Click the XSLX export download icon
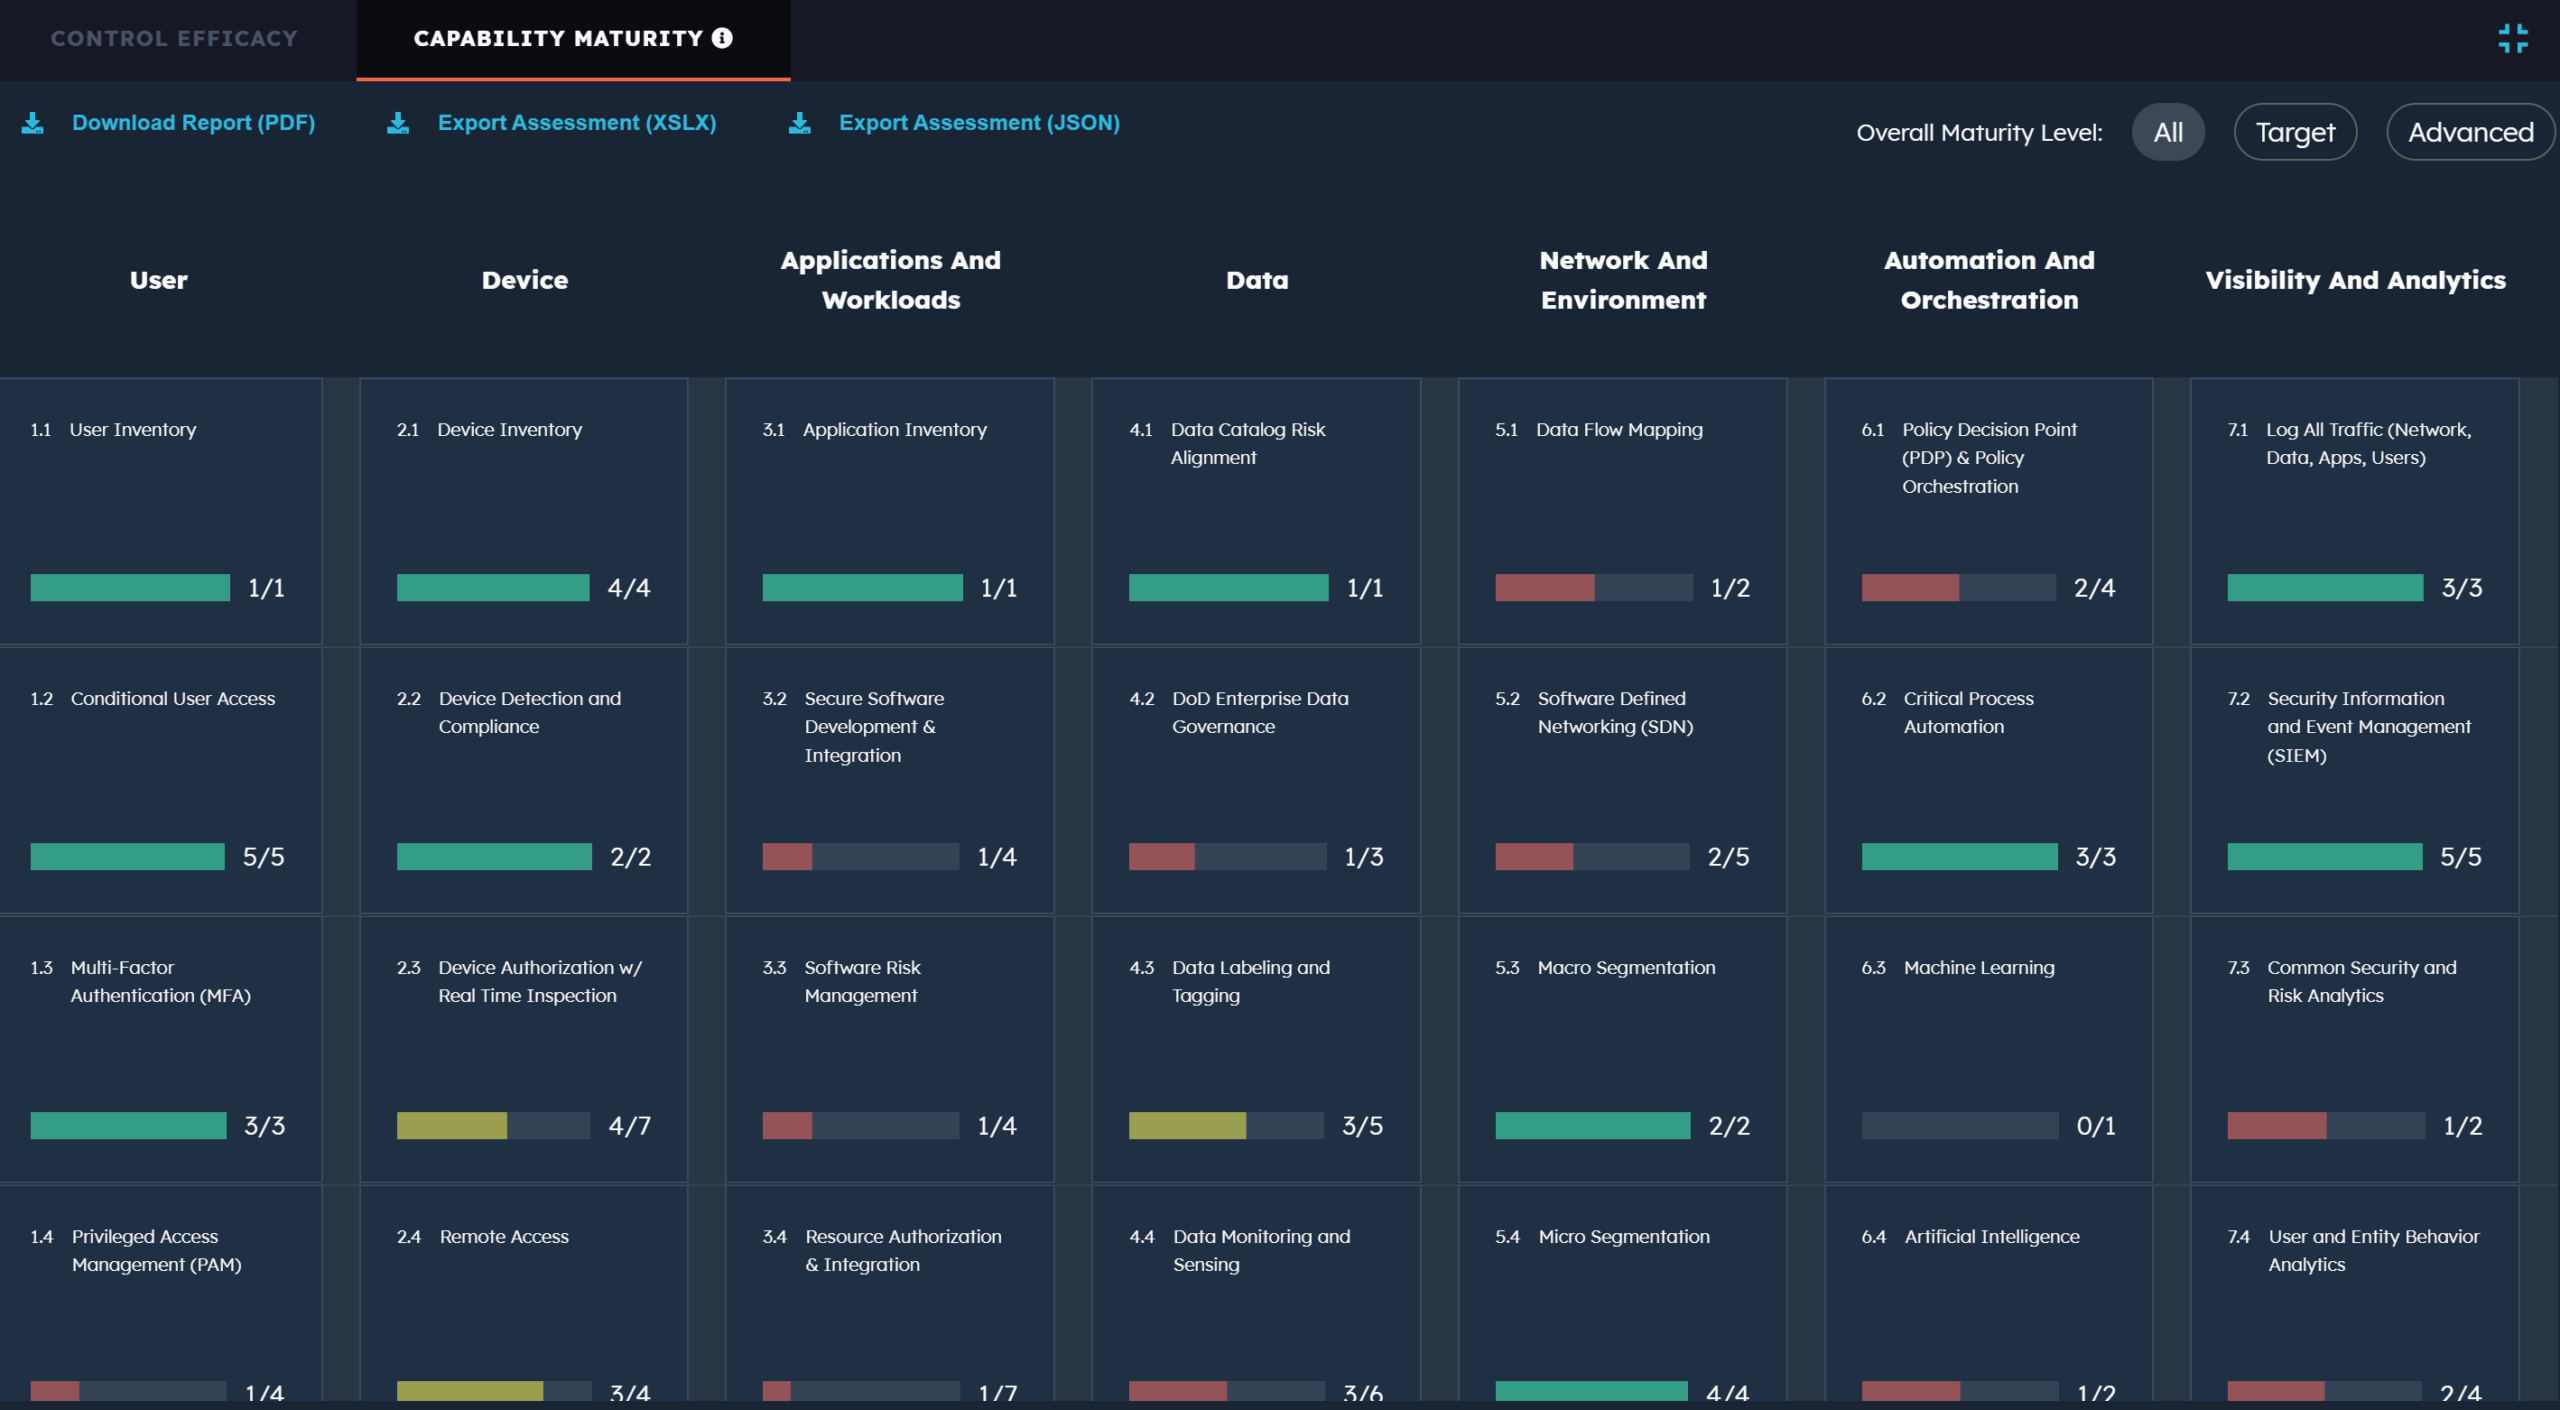 click(398, 123)
